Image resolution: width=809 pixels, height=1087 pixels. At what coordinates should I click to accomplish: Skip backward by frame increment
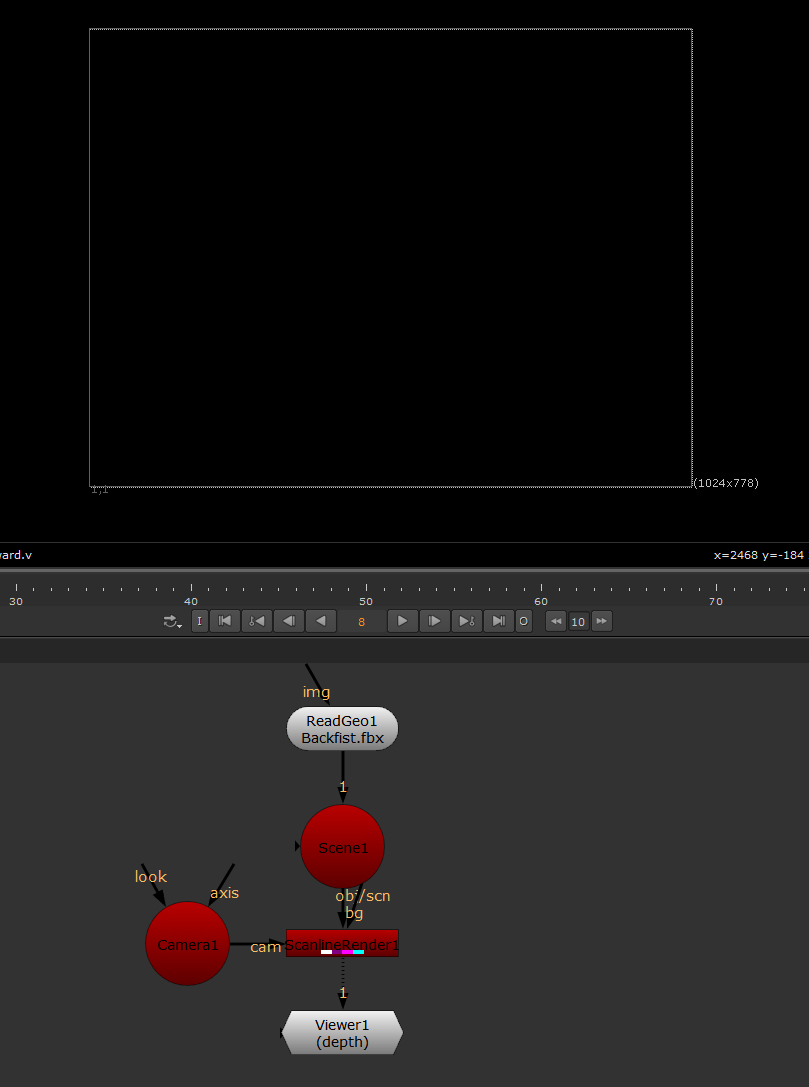(555, 621)
